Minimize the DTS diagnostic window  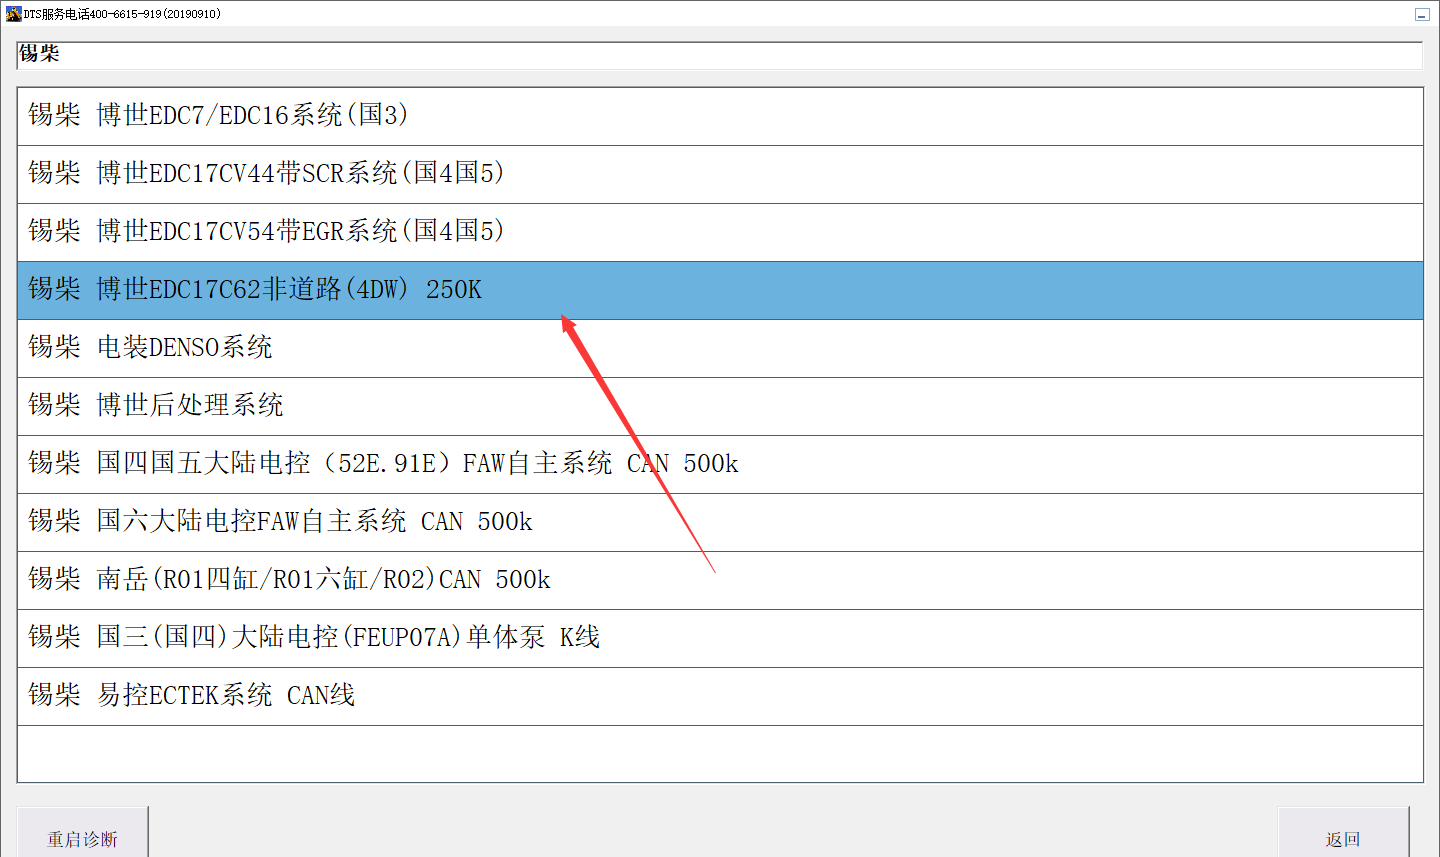point(1422,14)
